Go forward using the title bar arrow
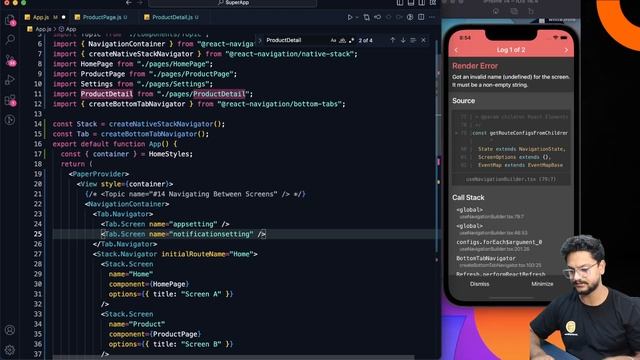The width and height of the screenshot is (640, 360). click(x=140, y=2)
